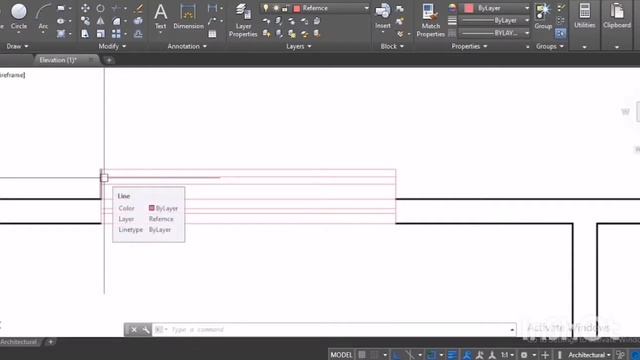The image size is (640, 360).
Task: Click the Trim tool icon
Action: click(116, 8)
